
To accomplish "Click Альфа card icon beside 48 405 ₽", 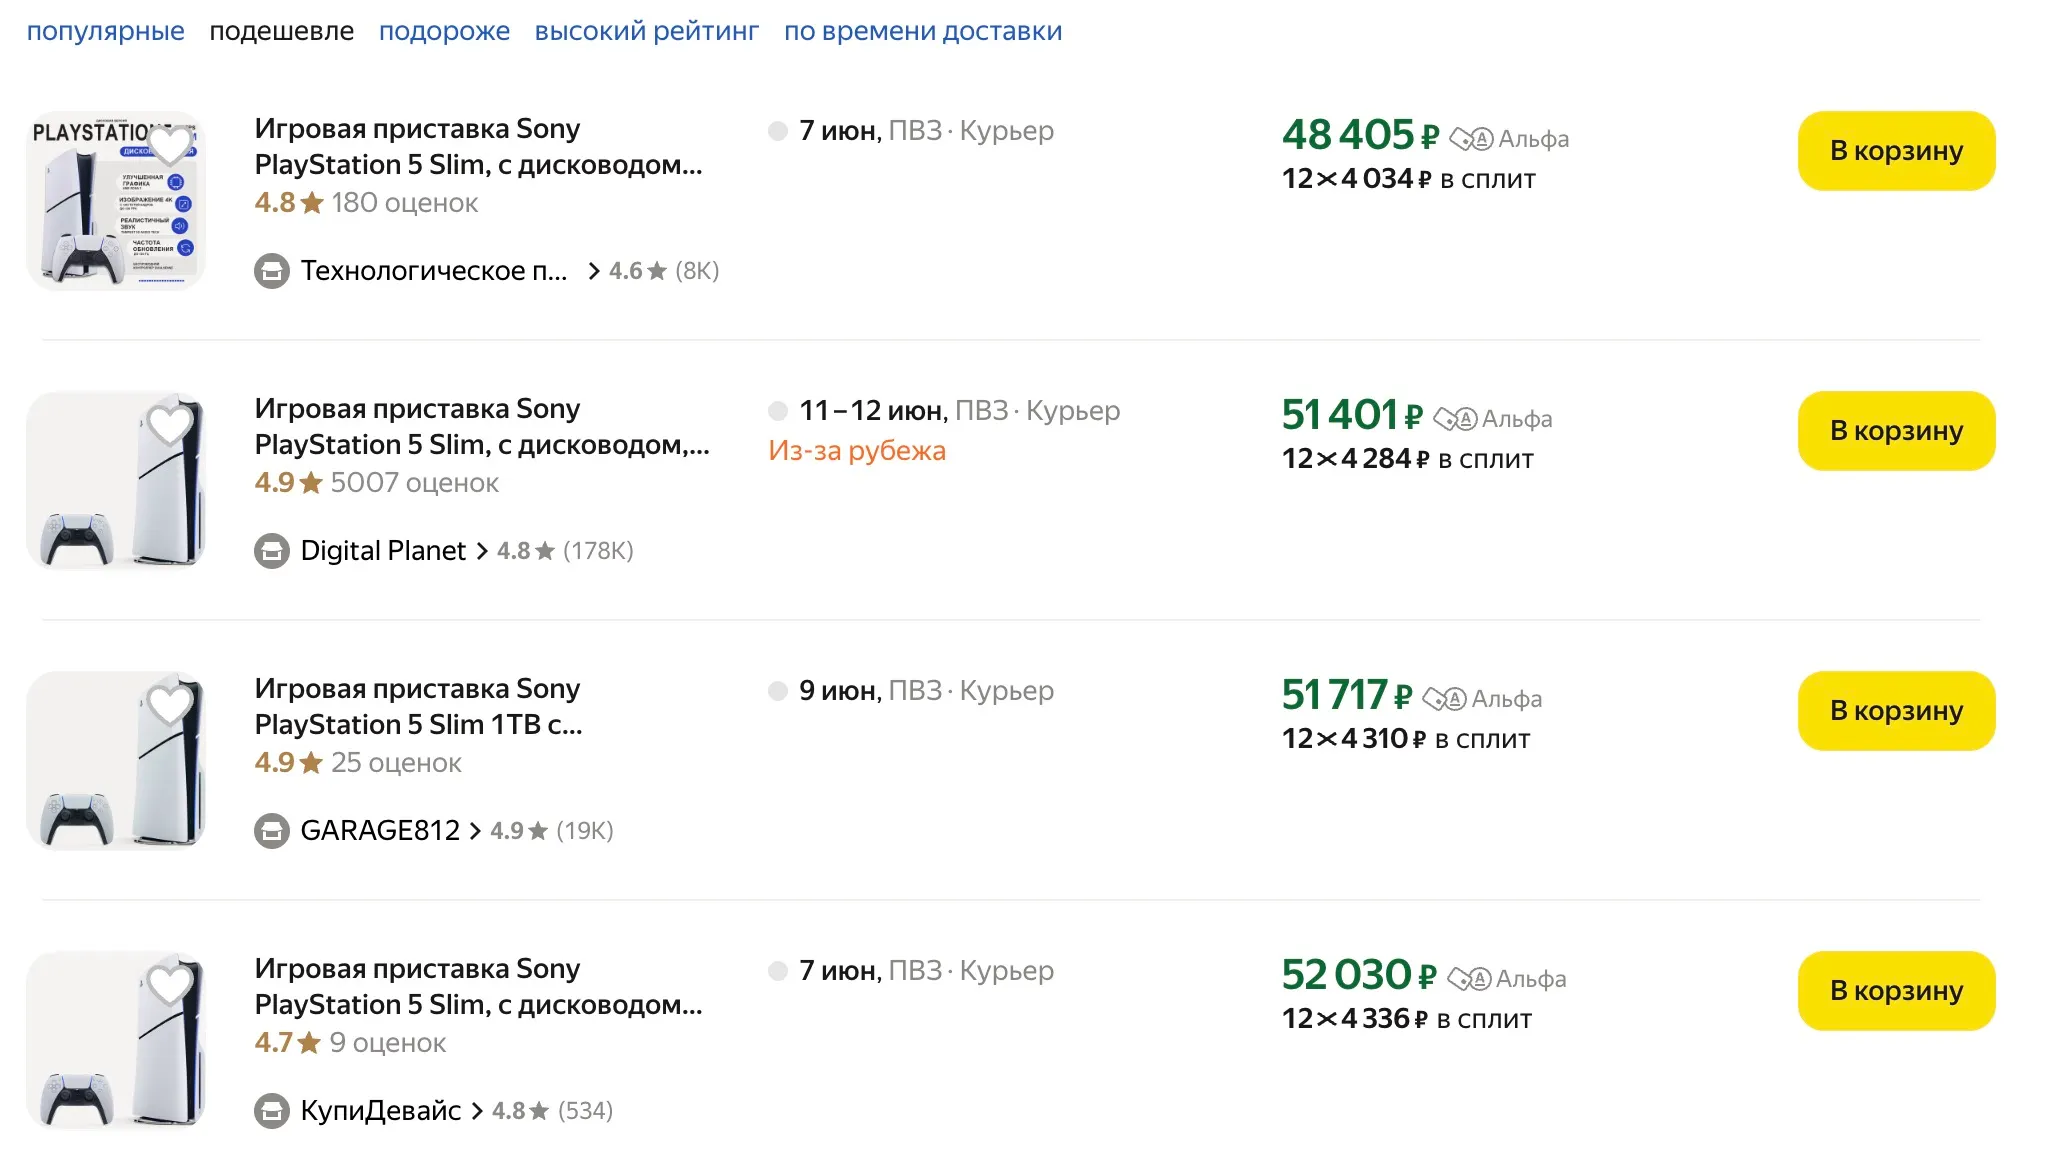I will [x=1470, y=139].
